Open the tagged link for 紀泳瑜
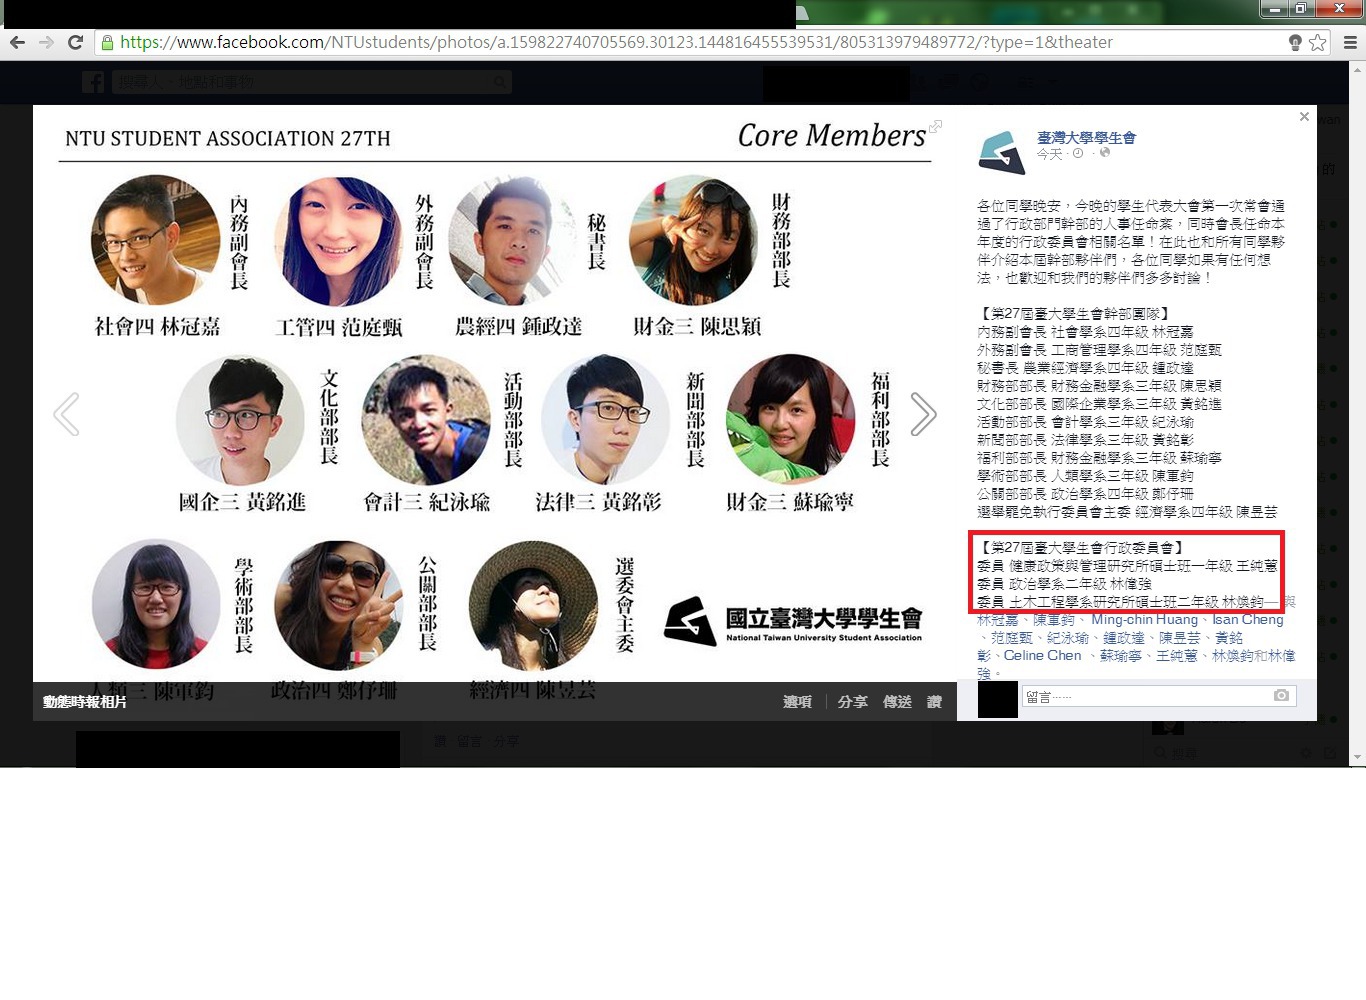 click(1068, 638)
